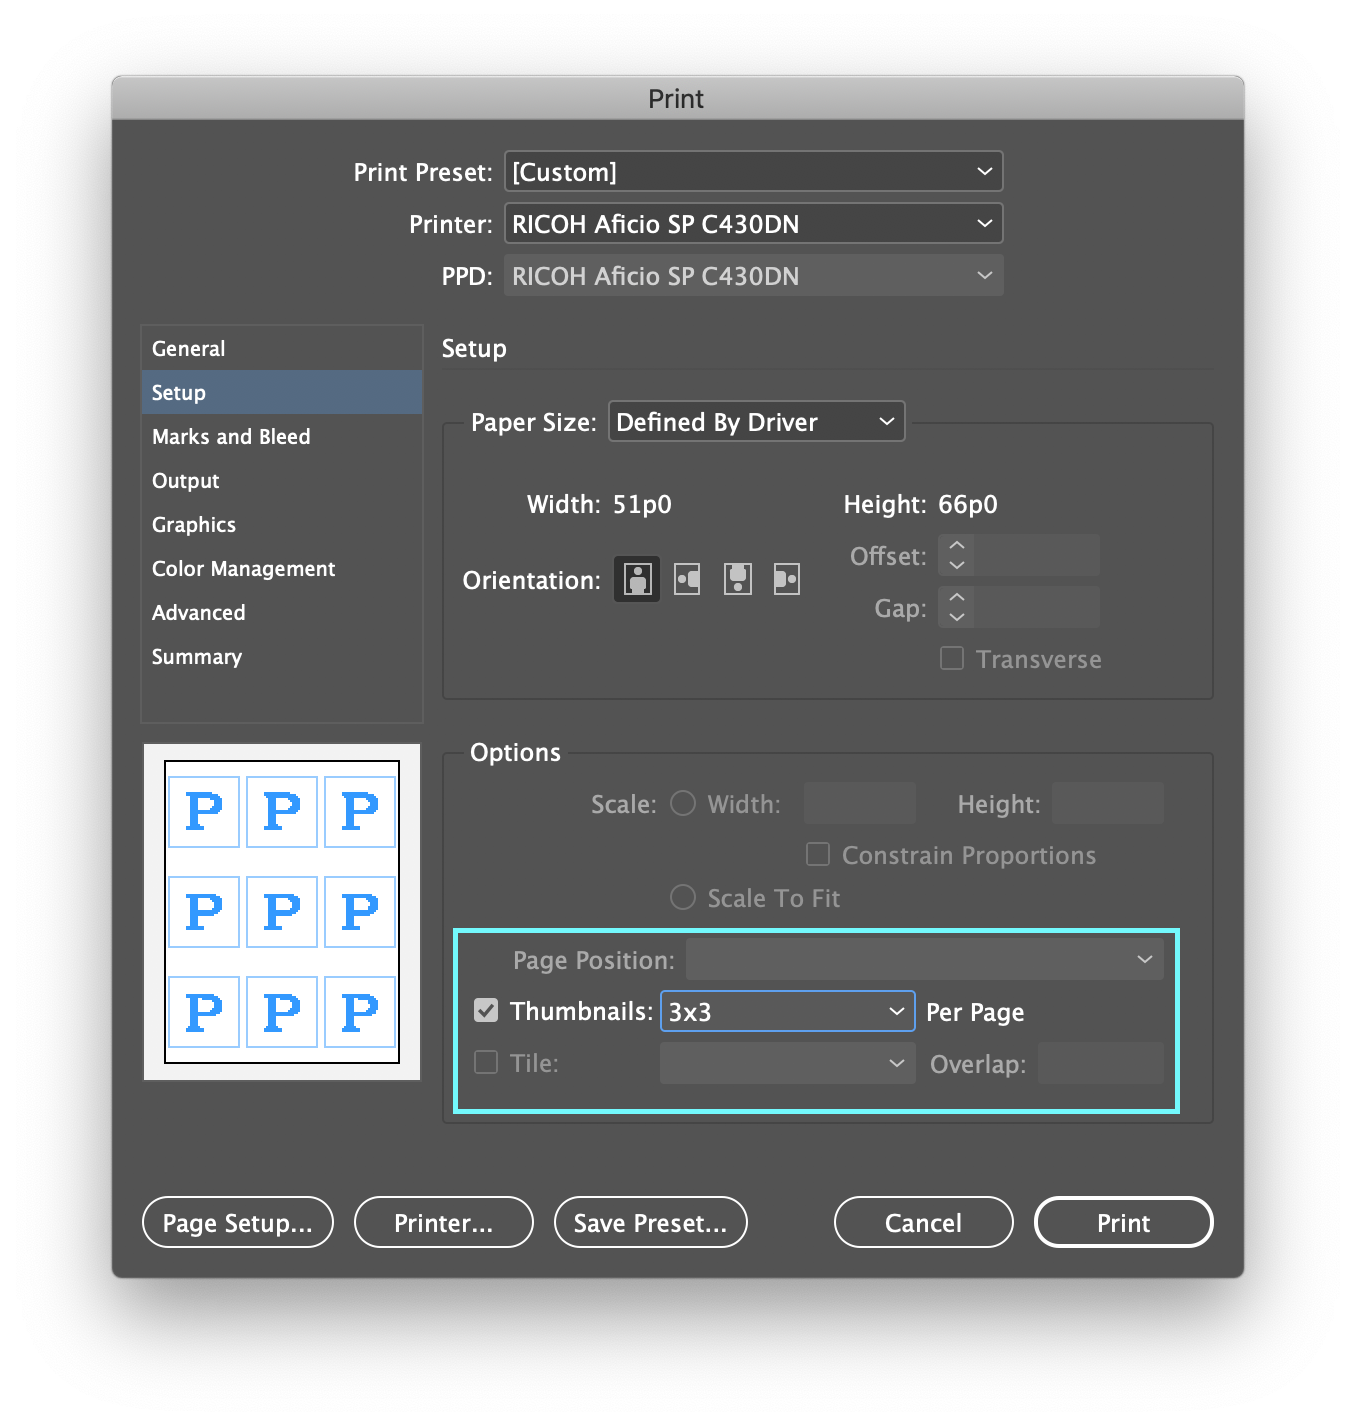The height and width of the screenshot is (1426, 1356).
Task: Click the Gap input field
Action: click(1037, 607)
